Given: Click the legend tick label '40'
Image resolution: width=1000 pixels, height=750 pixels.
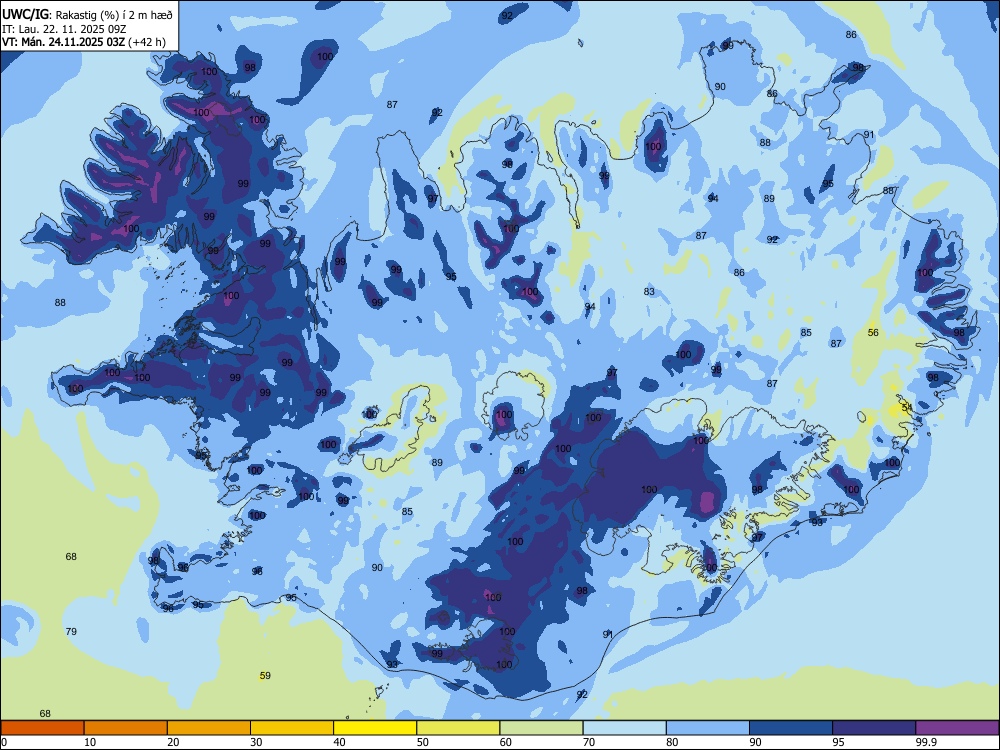Looking at the screenshot, I should click(339, 742).
